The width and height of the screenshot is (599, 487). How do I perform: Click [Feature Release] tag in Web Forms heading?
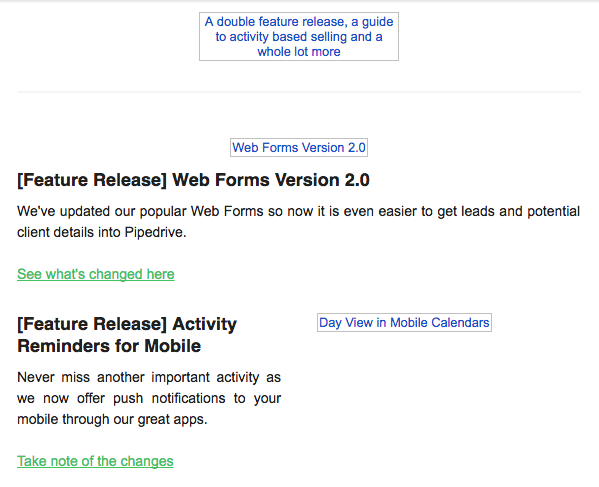92,180
